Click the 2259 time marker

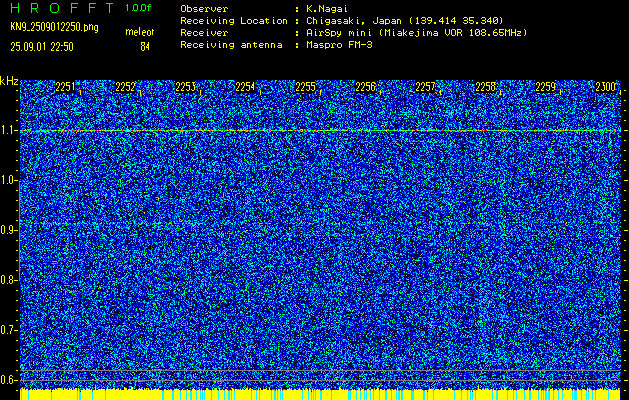(546, 87)
